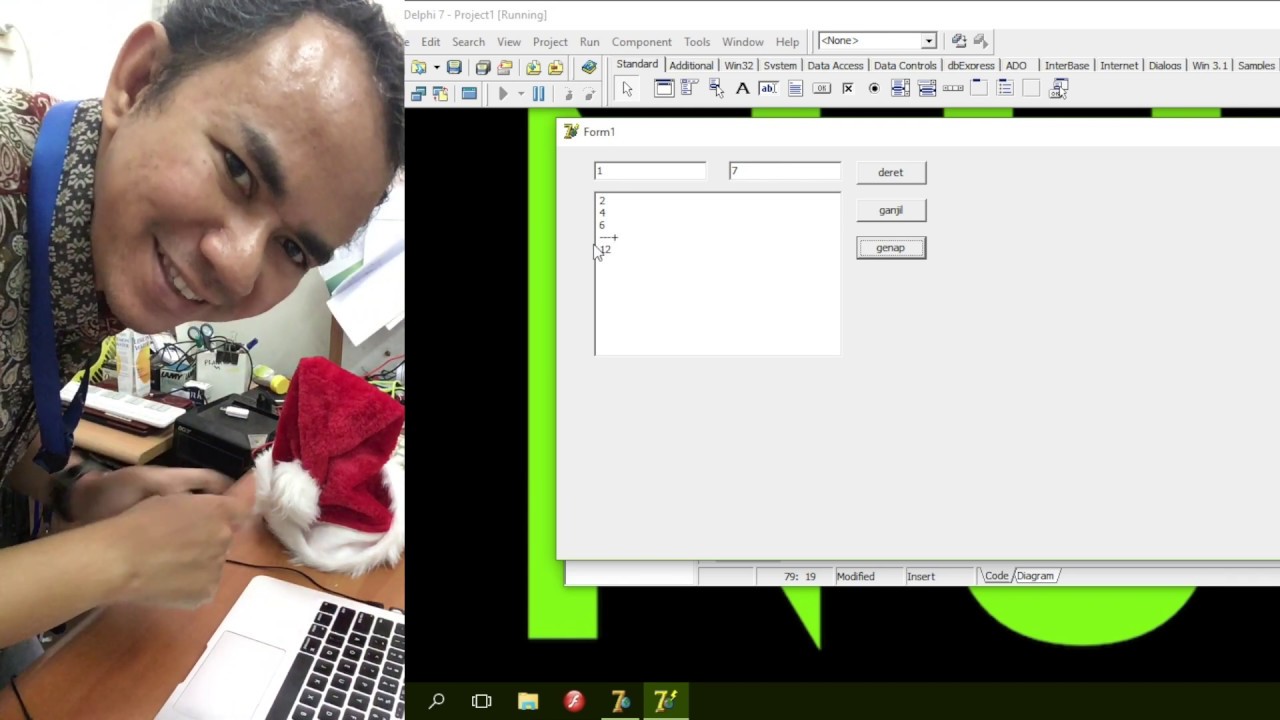
Task: Click the Step Over debug icon
Action: [589, 93]
